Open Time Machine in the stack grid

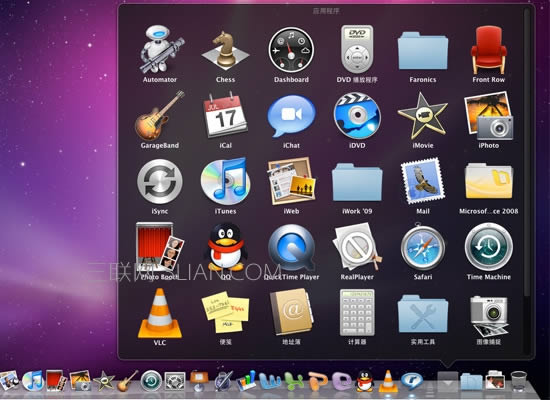click(x=489, y=247)
